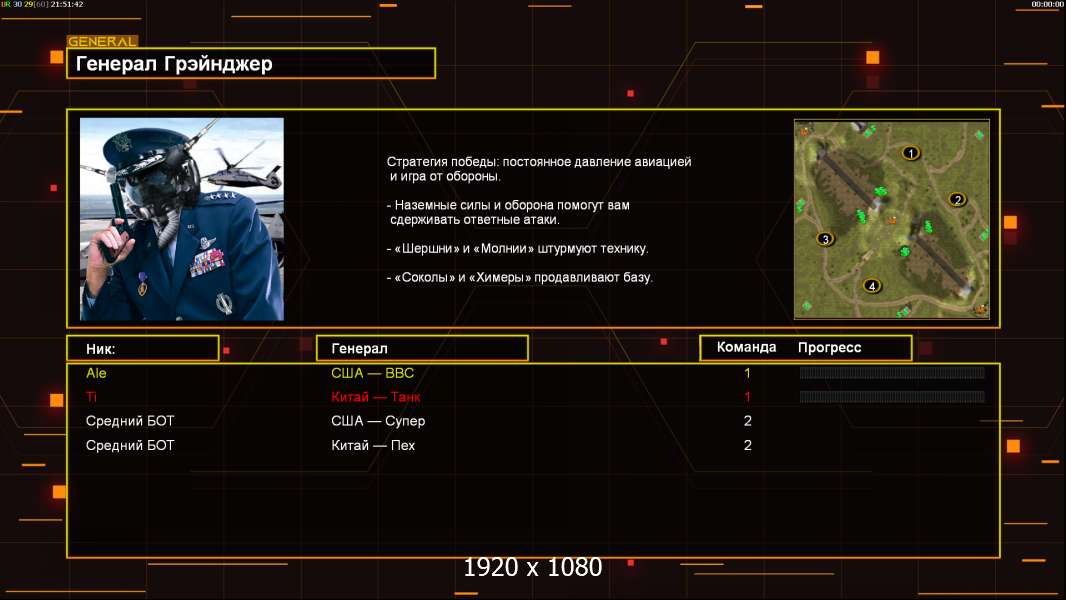The height and width of the screenshot is (600, 1066).
Task: Click the "Китай — Пех" general entry
Action: click(373, 445)
